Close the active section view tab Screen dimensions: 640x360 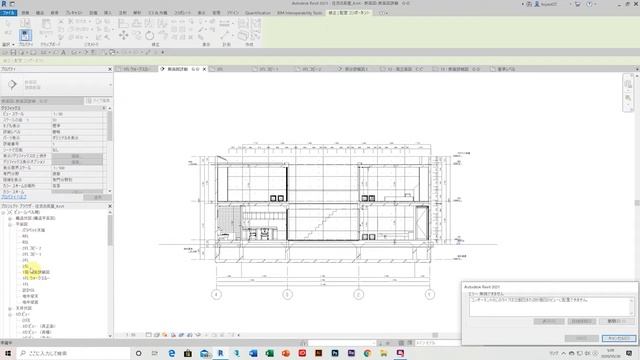click(x=204, y=69)
